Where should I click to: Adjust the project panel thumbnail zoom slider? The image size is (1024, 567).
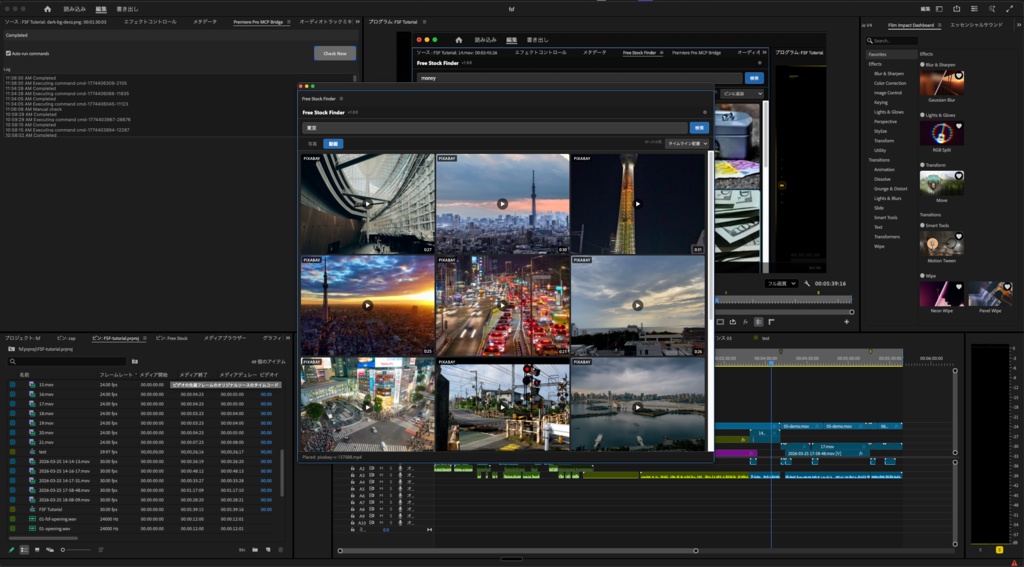click(76, 550)
